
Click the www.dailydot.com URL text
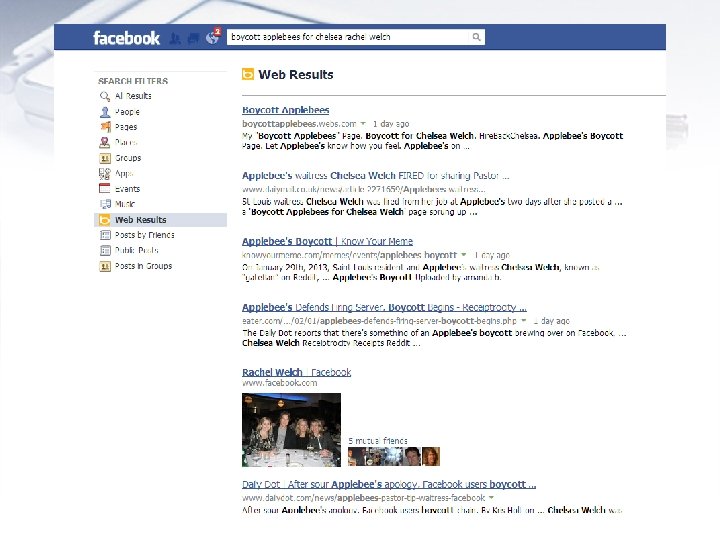364,498
